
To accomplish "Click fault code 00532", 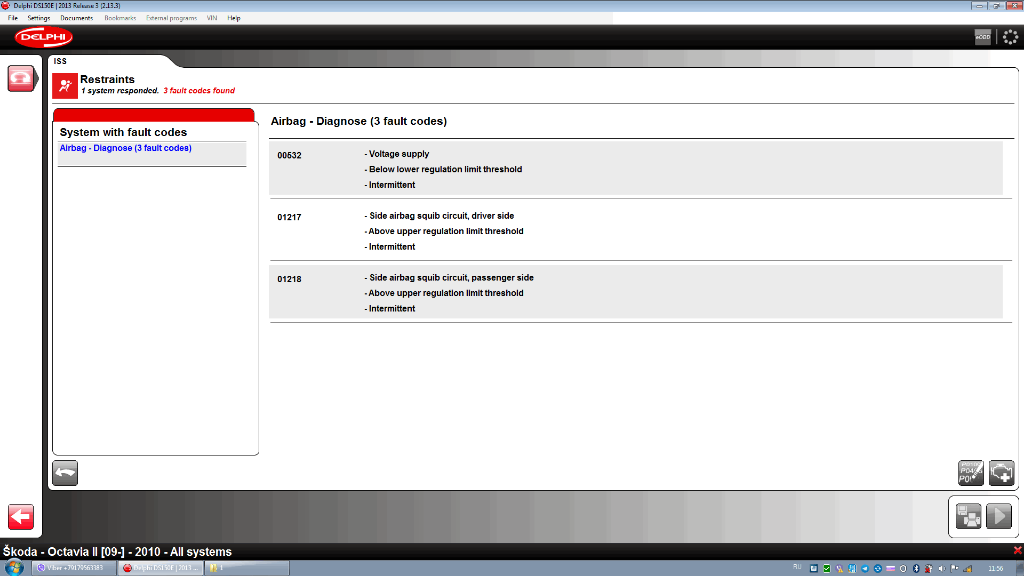I will pos(289,155).
